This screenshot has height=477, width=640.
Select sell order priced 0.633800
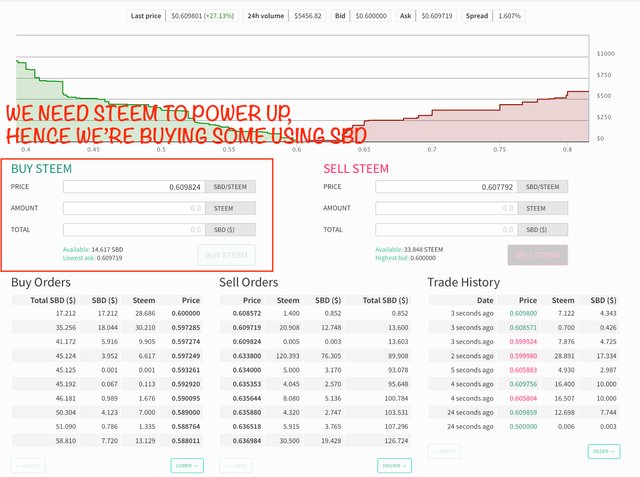tap(315, 356)
